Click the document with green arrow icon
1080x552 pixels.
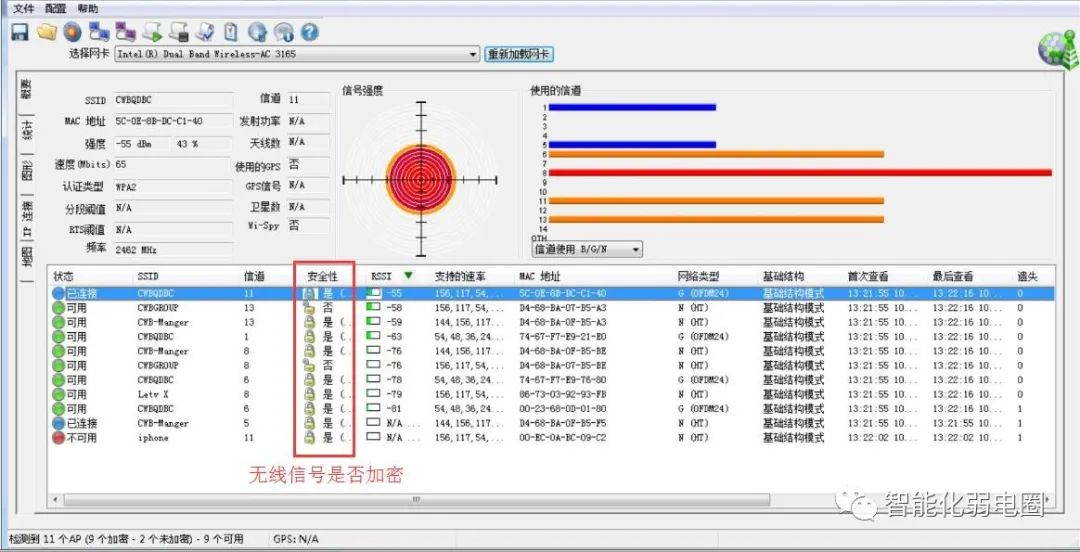(x=152, y=32)
